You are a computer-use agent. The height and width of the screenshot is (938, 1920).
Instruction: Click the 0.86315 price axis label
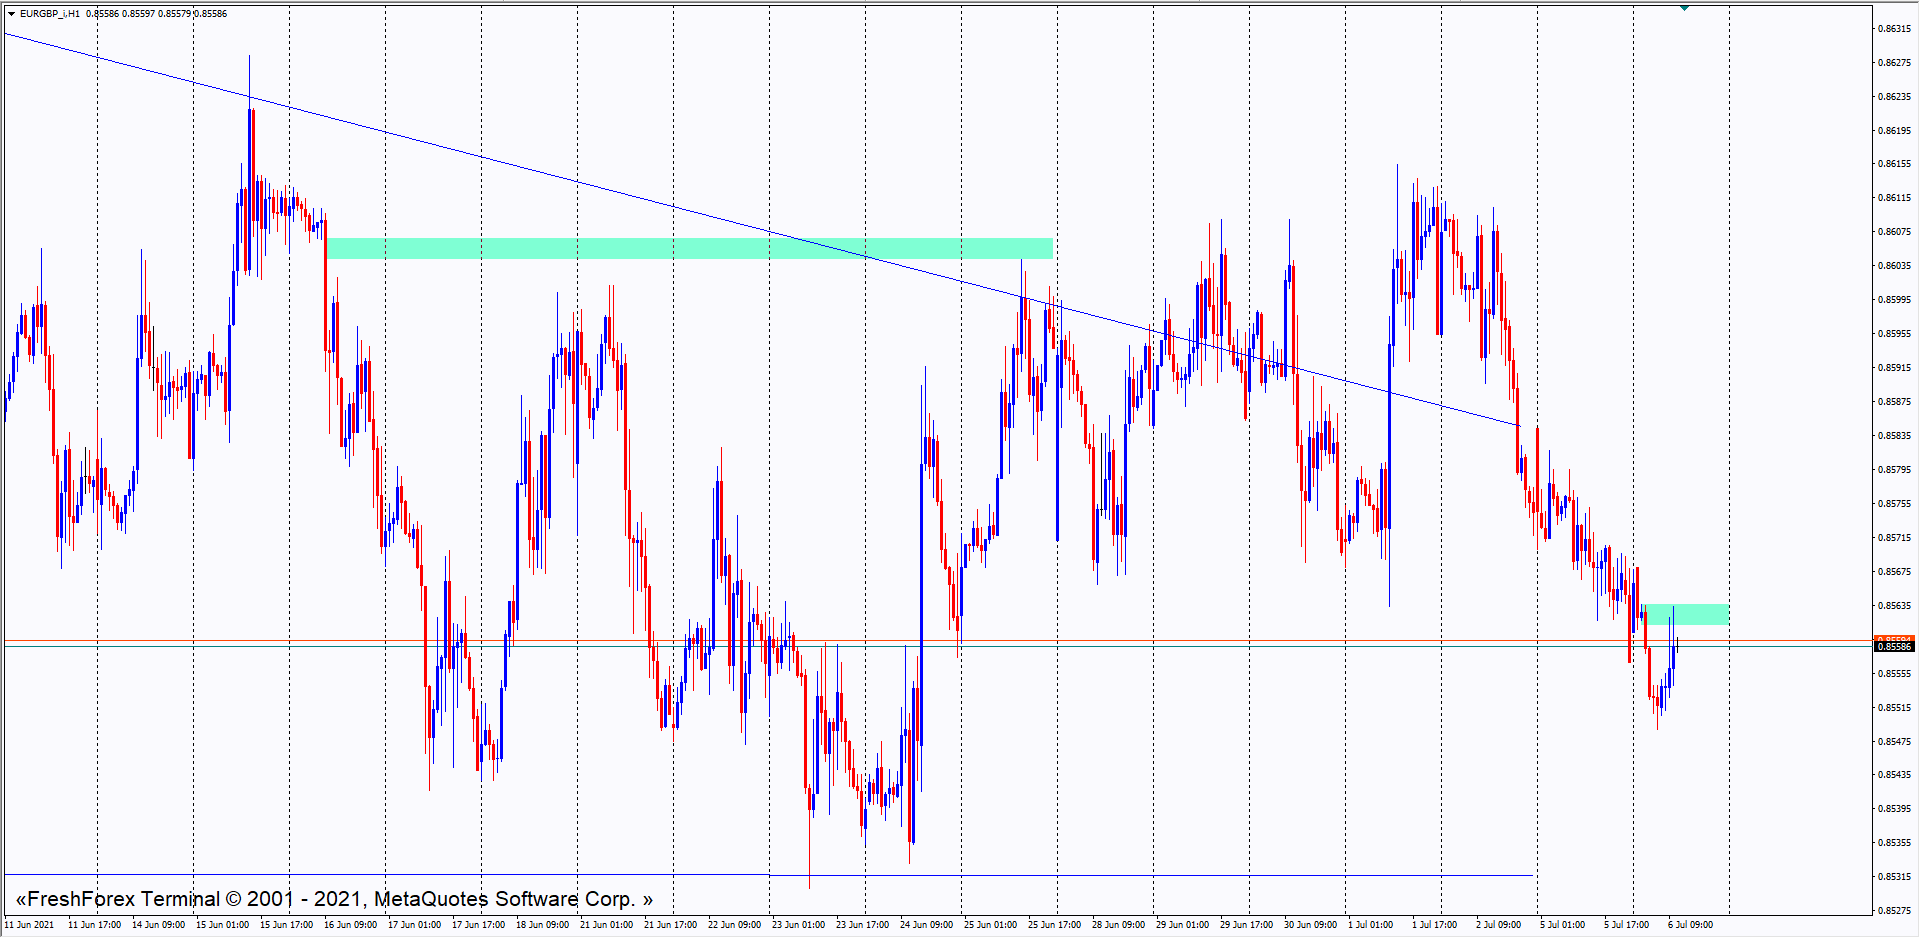pyautogui.click(x=1893, y=29)
